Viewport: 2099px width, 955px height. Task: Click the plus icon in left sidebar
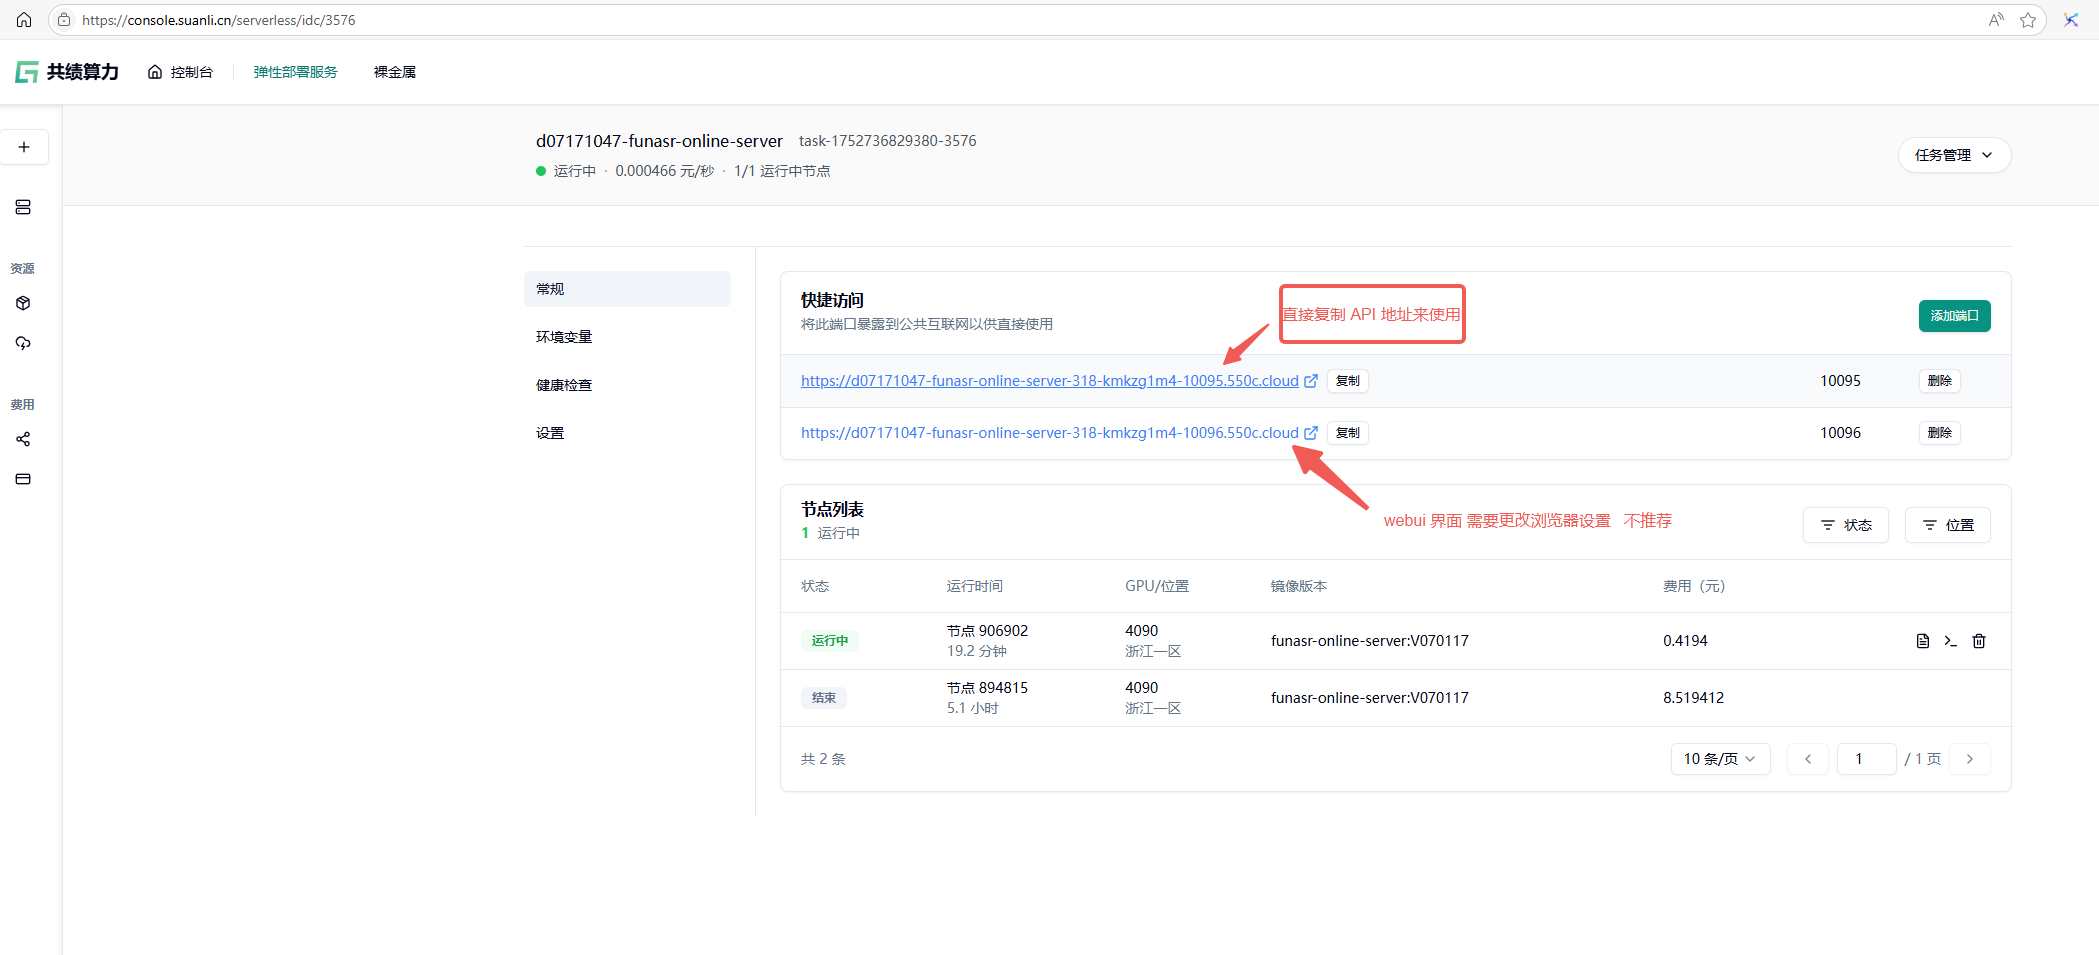pos(24,147)
